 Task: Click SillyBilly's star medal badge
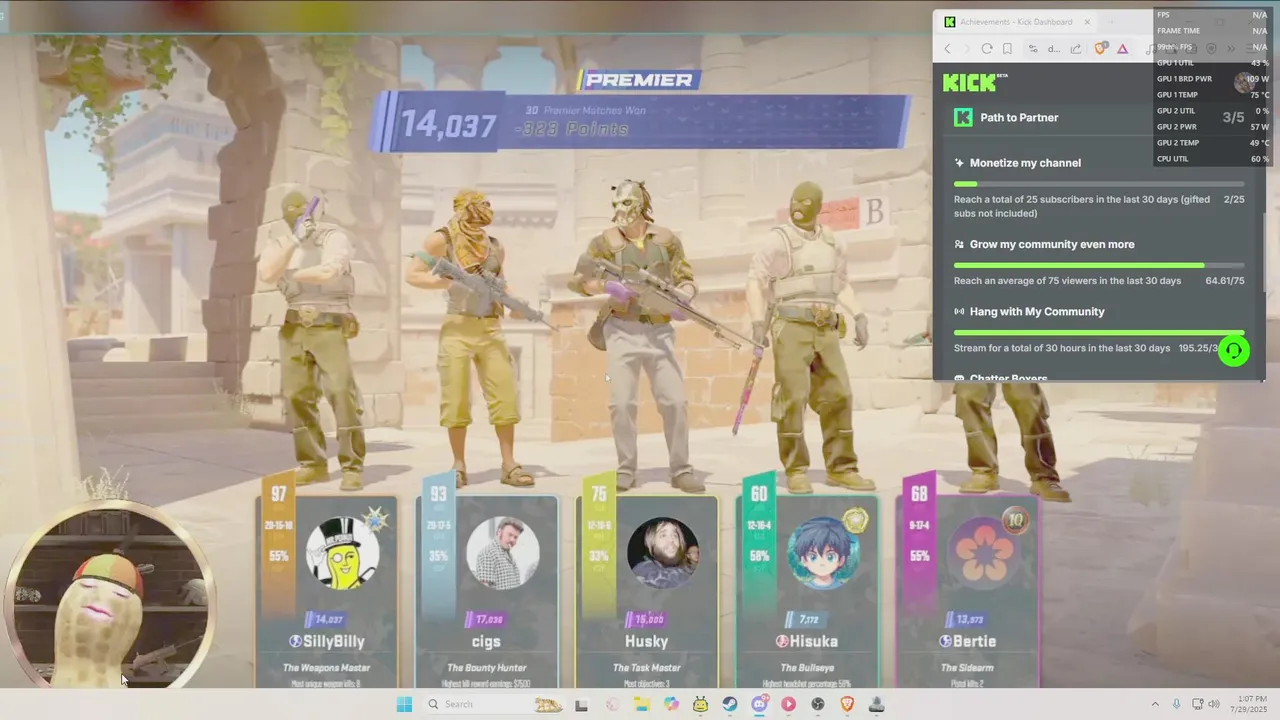[376, 518]
